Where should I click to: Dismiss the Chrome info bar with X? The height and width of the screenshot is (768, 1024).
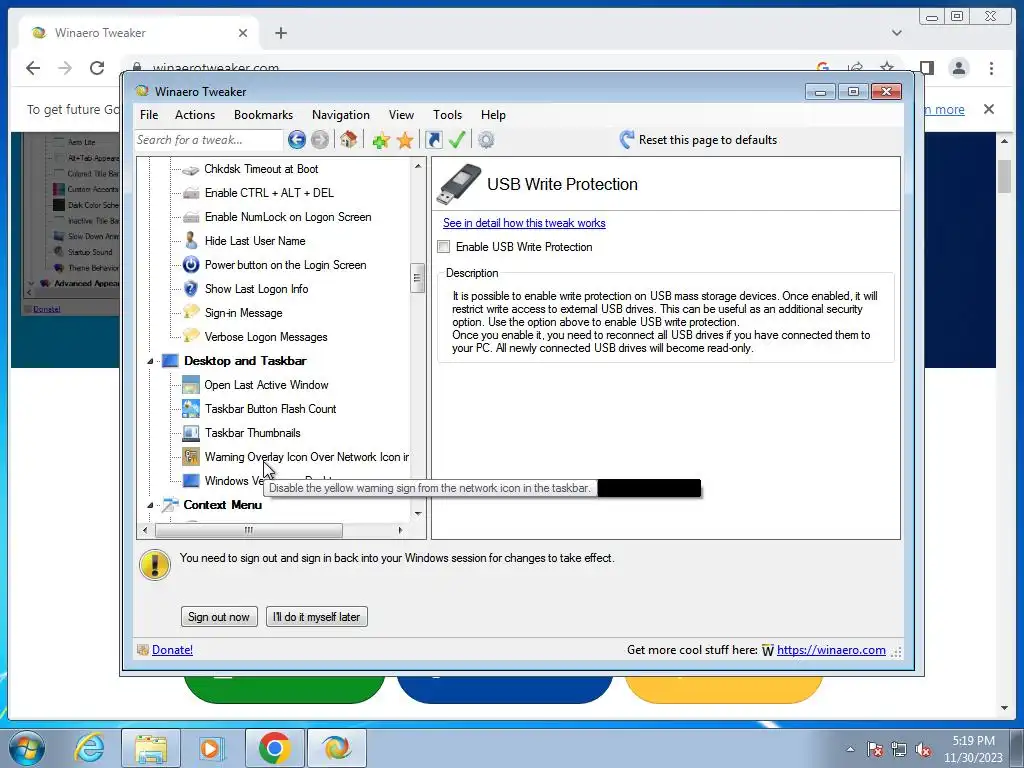pyautogui.click(x=989, y=109)
